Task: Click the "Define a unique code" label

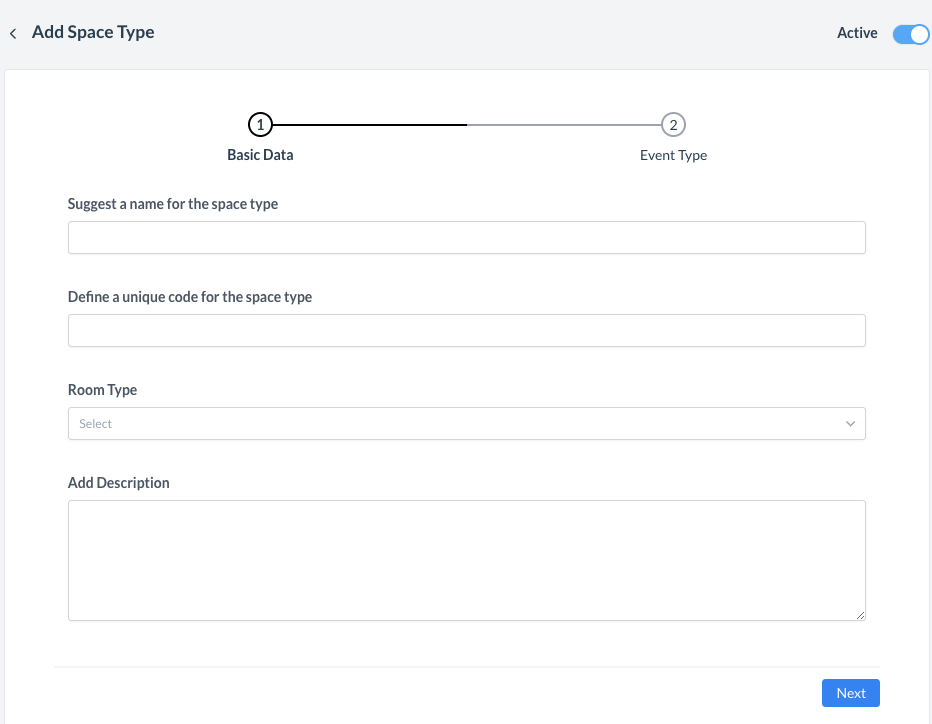Action: coord(190,297)
